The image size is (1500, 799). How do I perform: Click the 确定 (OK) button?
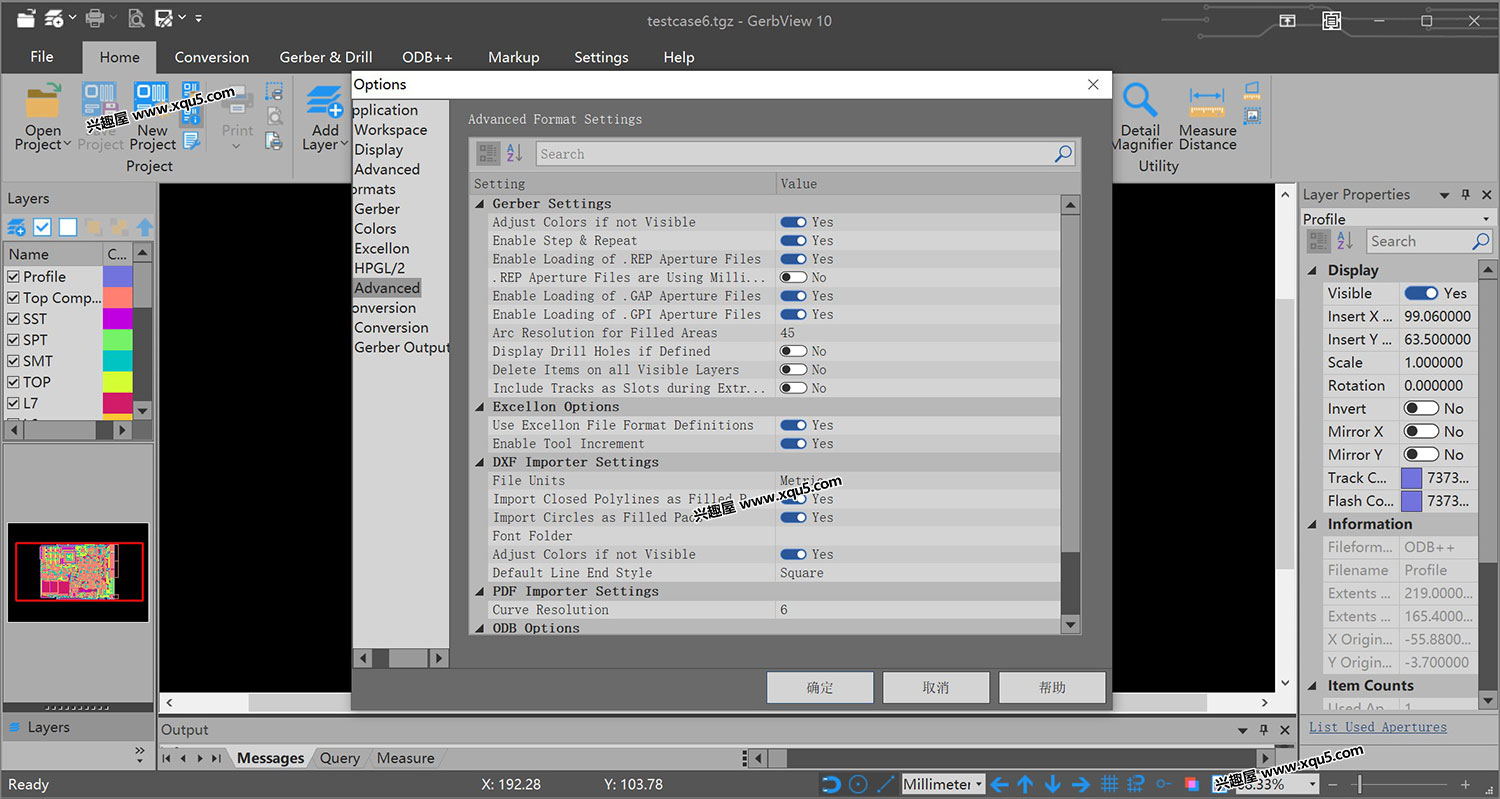click(820, 687)
